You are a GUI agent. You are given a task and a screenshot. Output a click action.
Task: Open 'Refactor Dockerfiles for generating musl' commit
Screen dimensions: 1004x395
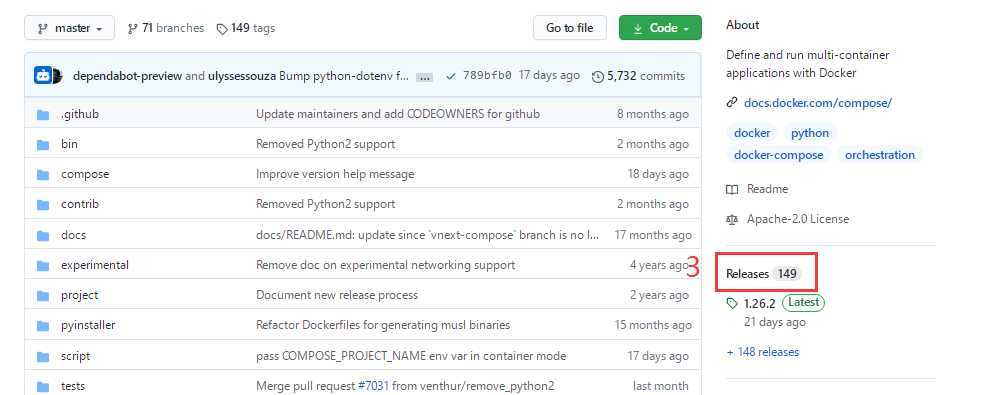[x=383, y=325]
